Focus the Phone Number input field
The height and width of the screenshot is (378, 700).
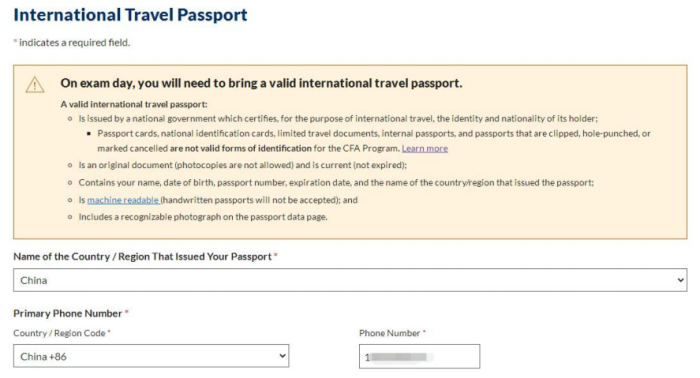(x=419, y=357)
